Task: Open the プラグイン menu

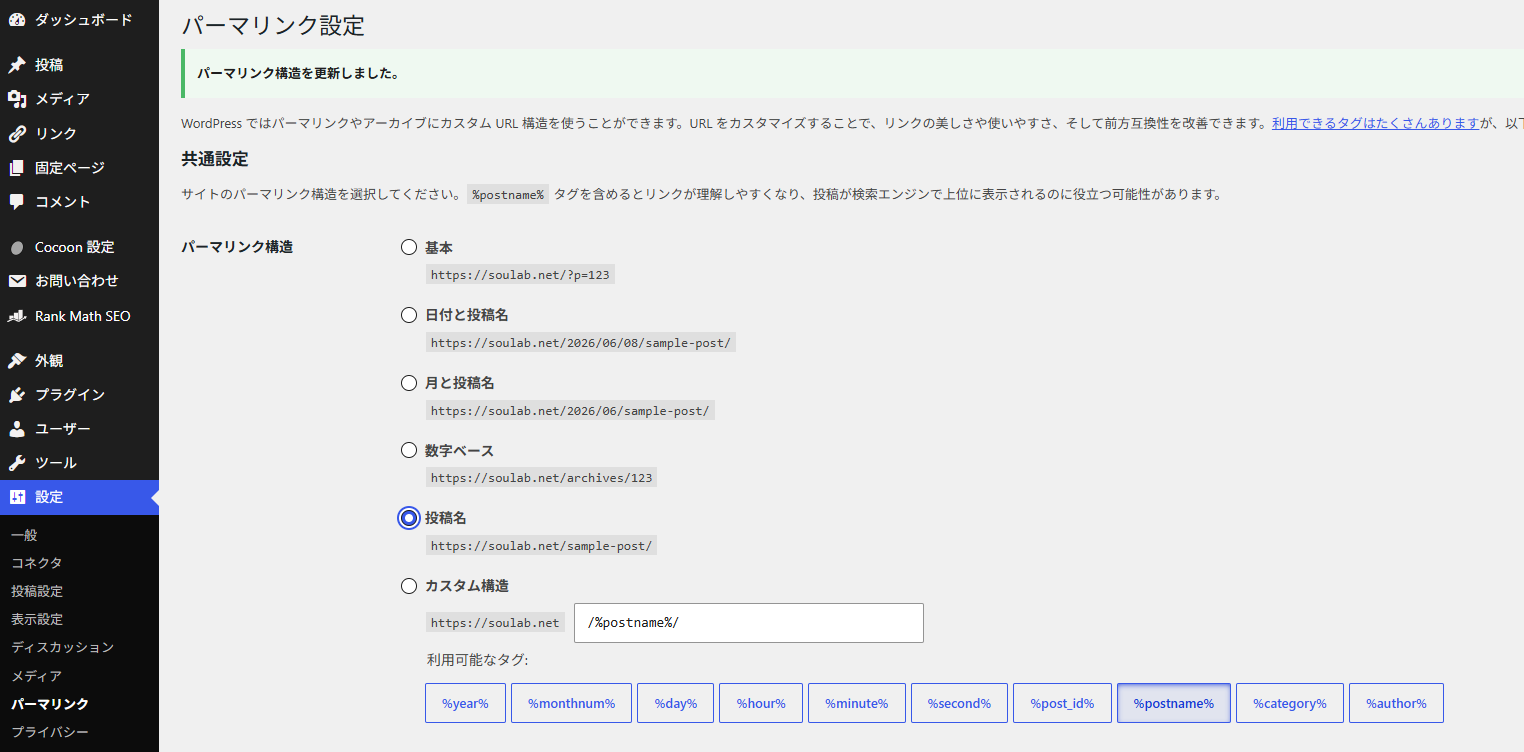Action: (79, 394)
